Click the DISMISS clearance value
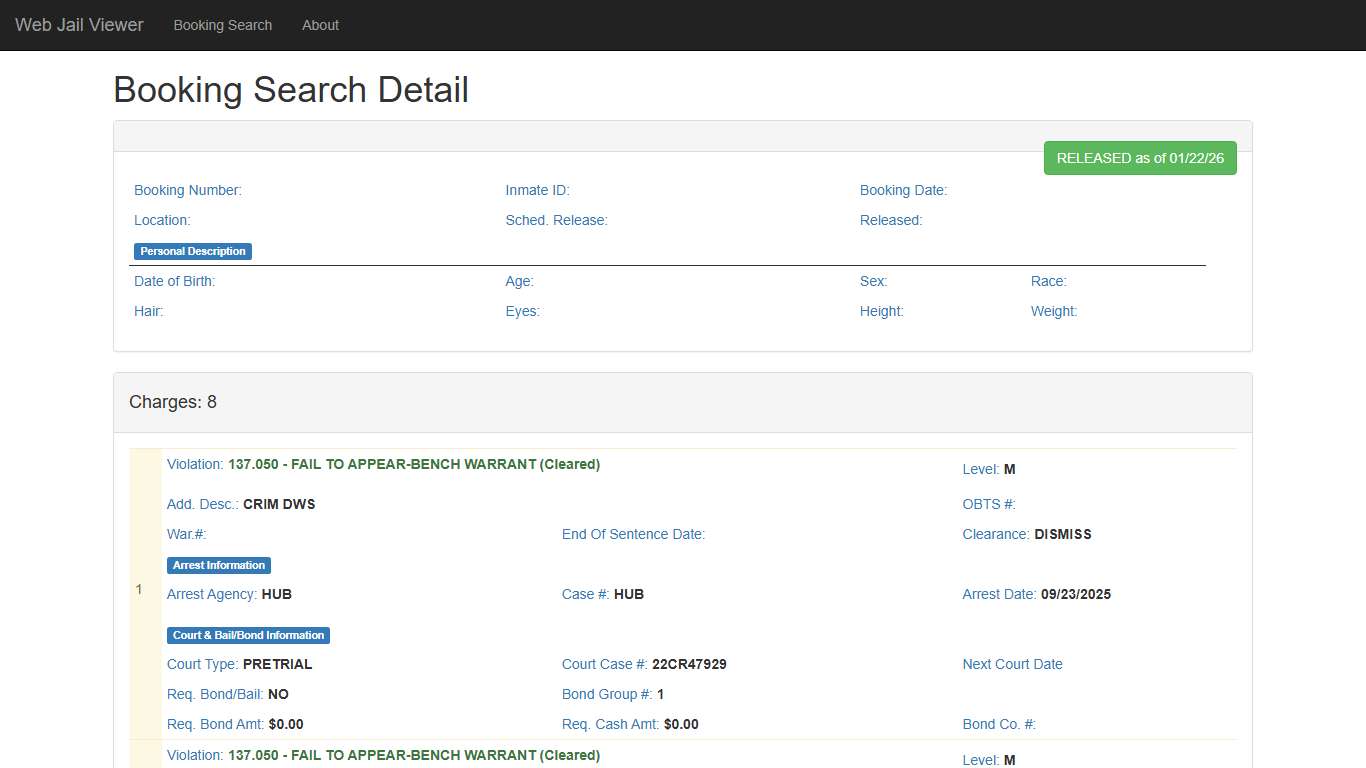The width and height of the screenshot is (1366, 768). coord(1062,534)
